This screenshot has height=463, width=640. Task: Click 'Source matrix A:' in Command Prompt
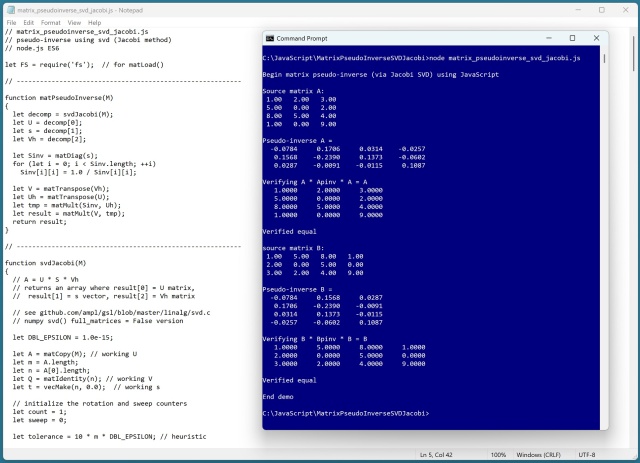point(293,91)
